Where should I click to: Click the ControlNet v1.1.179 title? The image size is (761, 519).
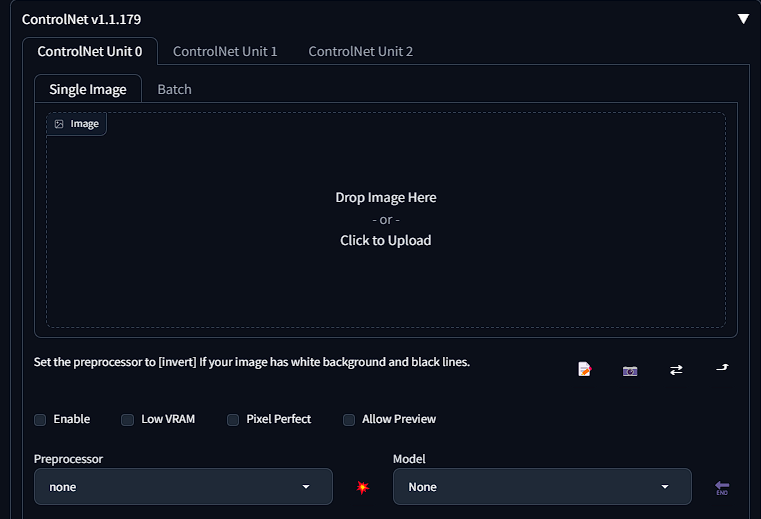[82, 19]
